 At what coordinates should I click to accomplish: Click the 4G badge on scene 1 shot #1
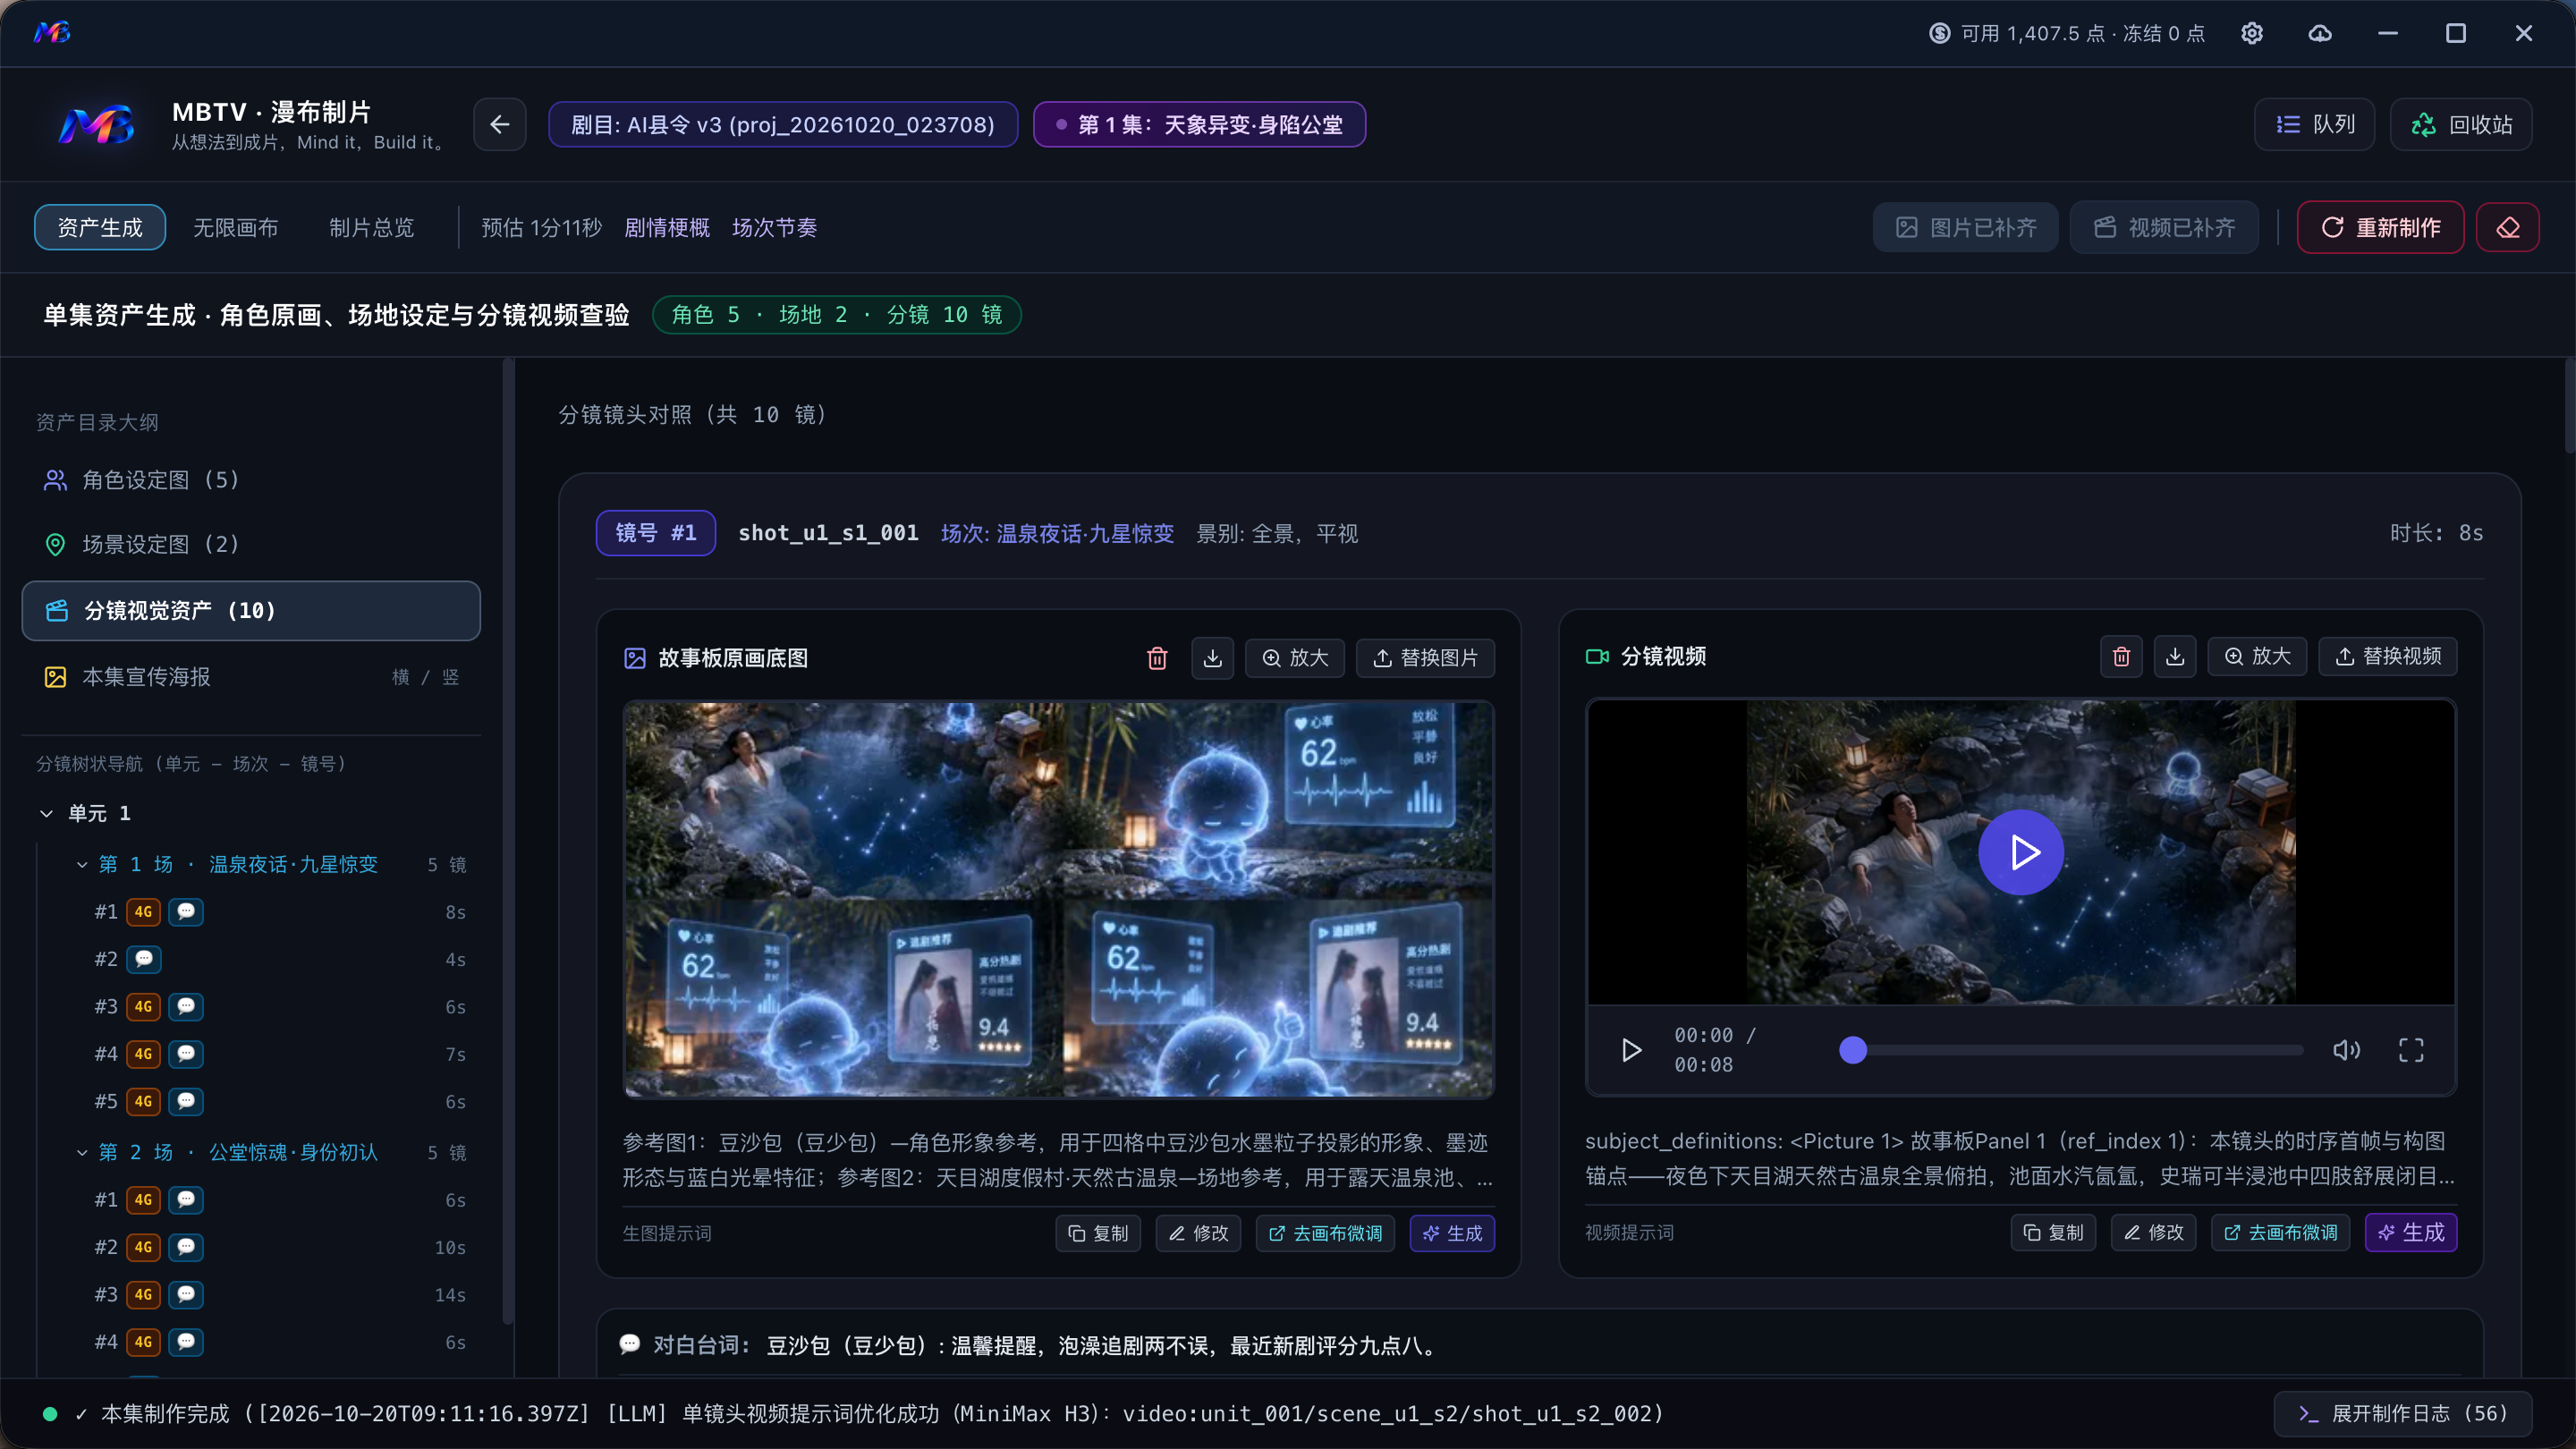[143, 912]
